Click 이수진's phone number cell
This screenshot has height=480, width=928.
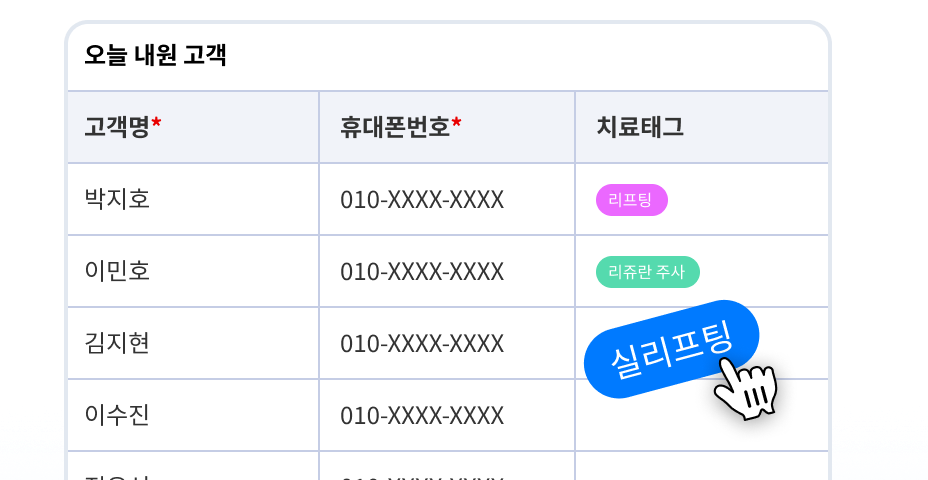[447, 415]
